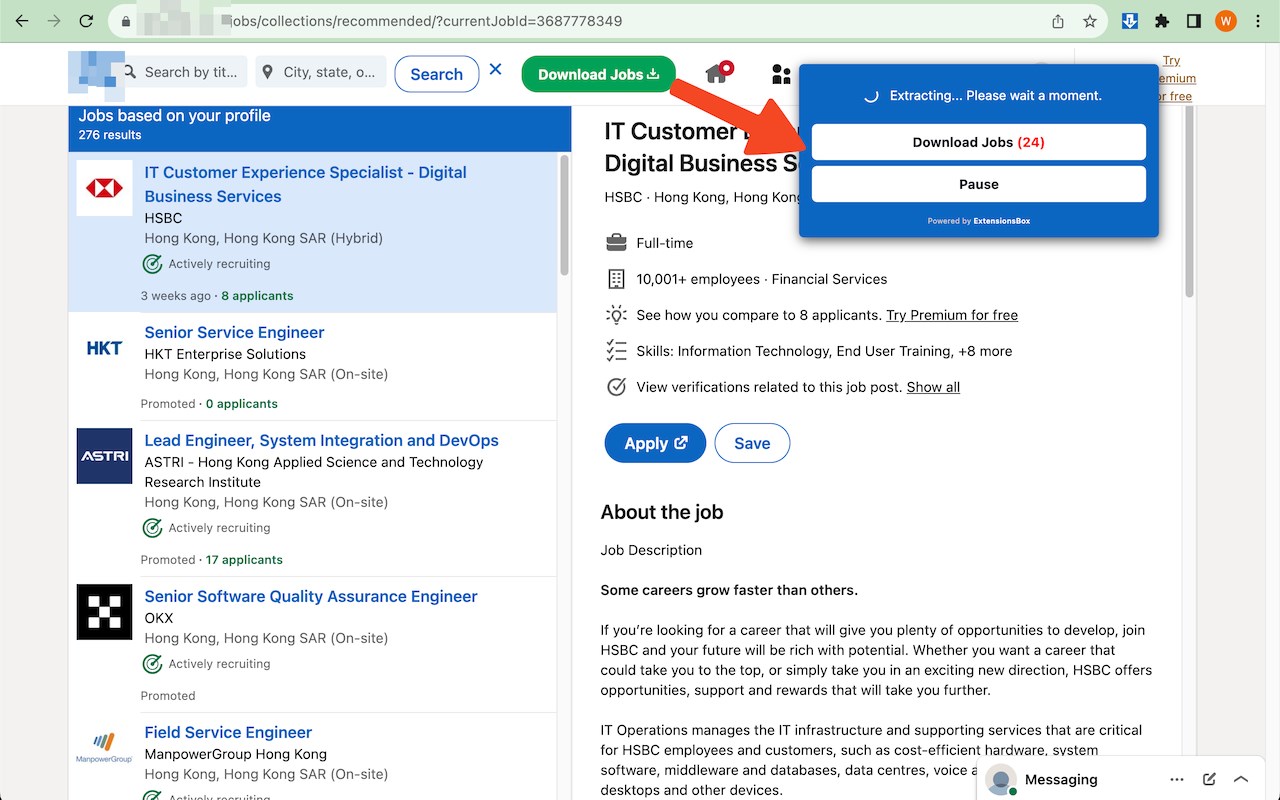Open the My Network people icon
Image resolution: width=1280 pixels, height=800 pixels.
tap(781, 74)
